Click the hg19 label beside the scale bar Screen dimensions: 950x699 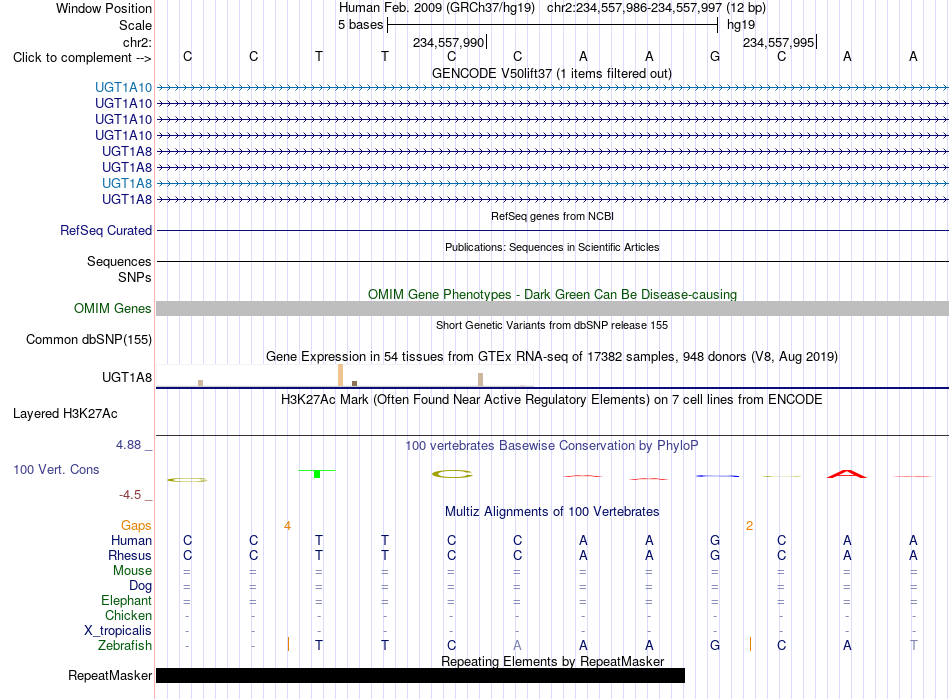point(741,25)
